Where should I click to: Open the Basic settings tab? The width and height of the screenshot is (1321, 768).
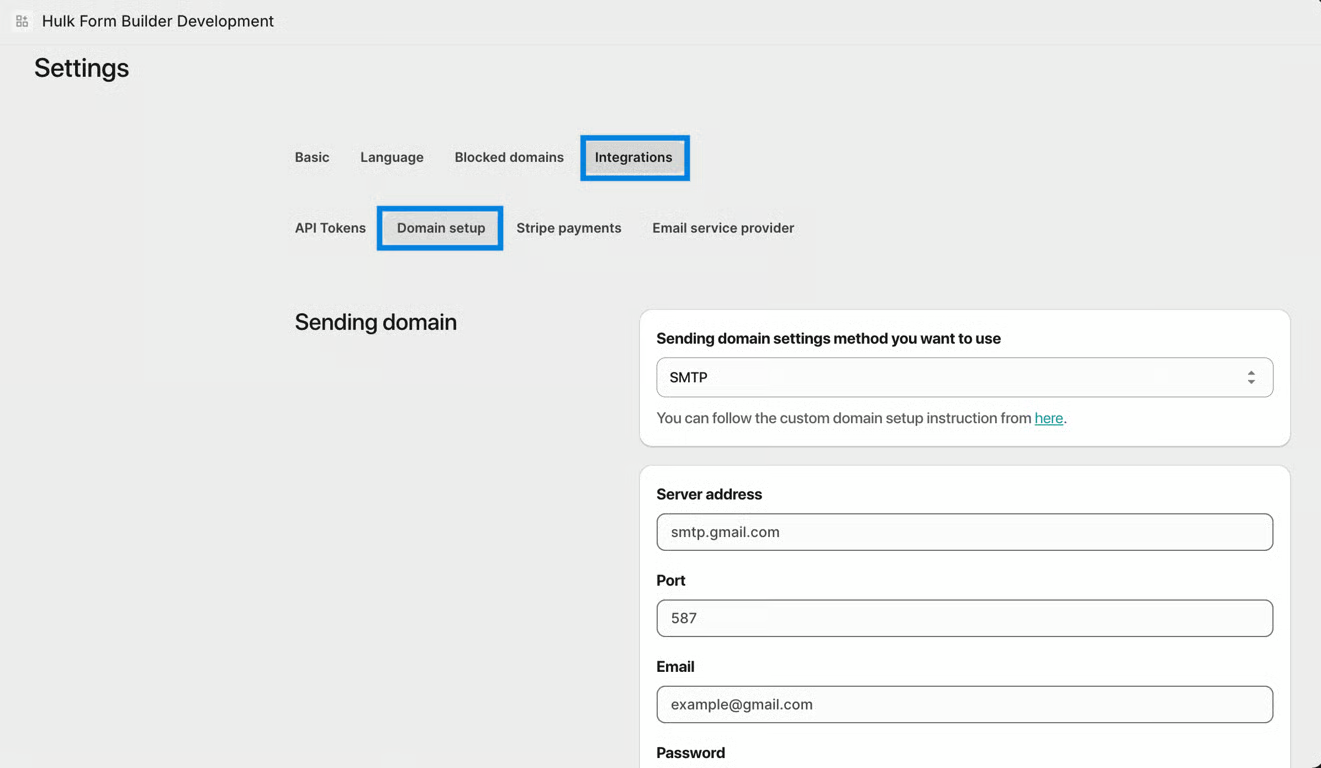[x=312, y=157]
